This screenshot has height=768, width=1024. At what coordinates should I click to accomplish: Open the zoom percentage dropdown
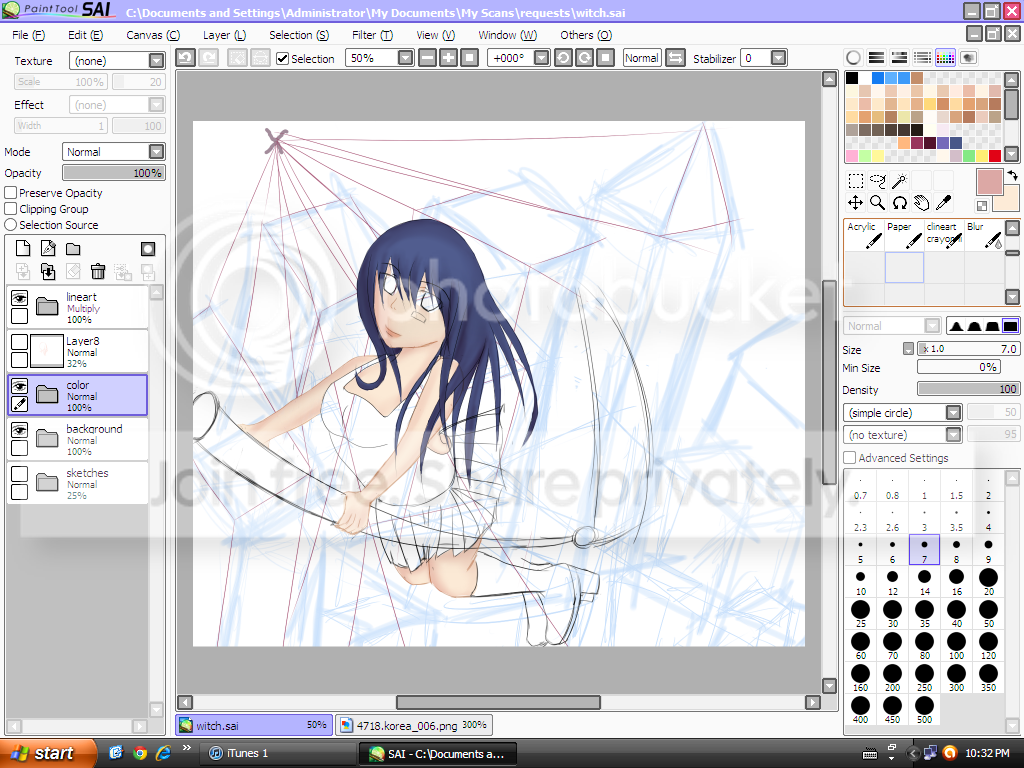[x=406, y=58]
